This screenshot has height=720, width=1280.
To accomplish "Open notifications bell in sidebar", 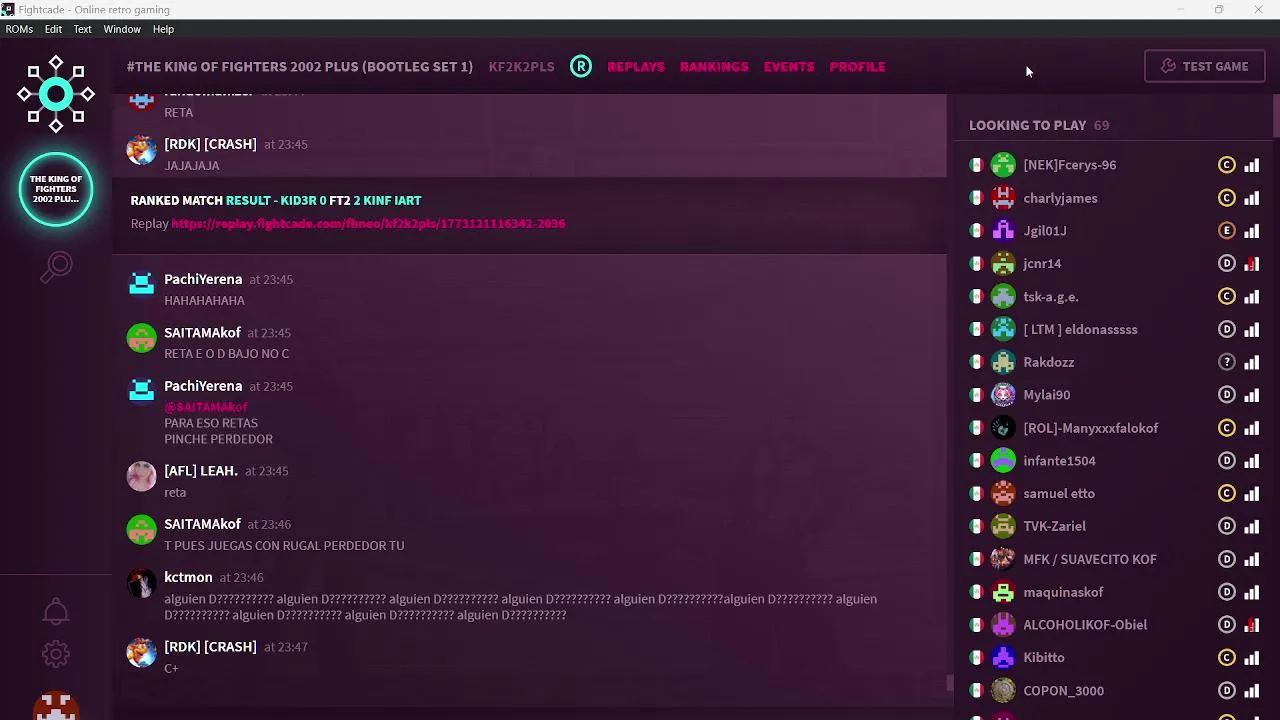I will pyautogui.click(x=56, y=612).
